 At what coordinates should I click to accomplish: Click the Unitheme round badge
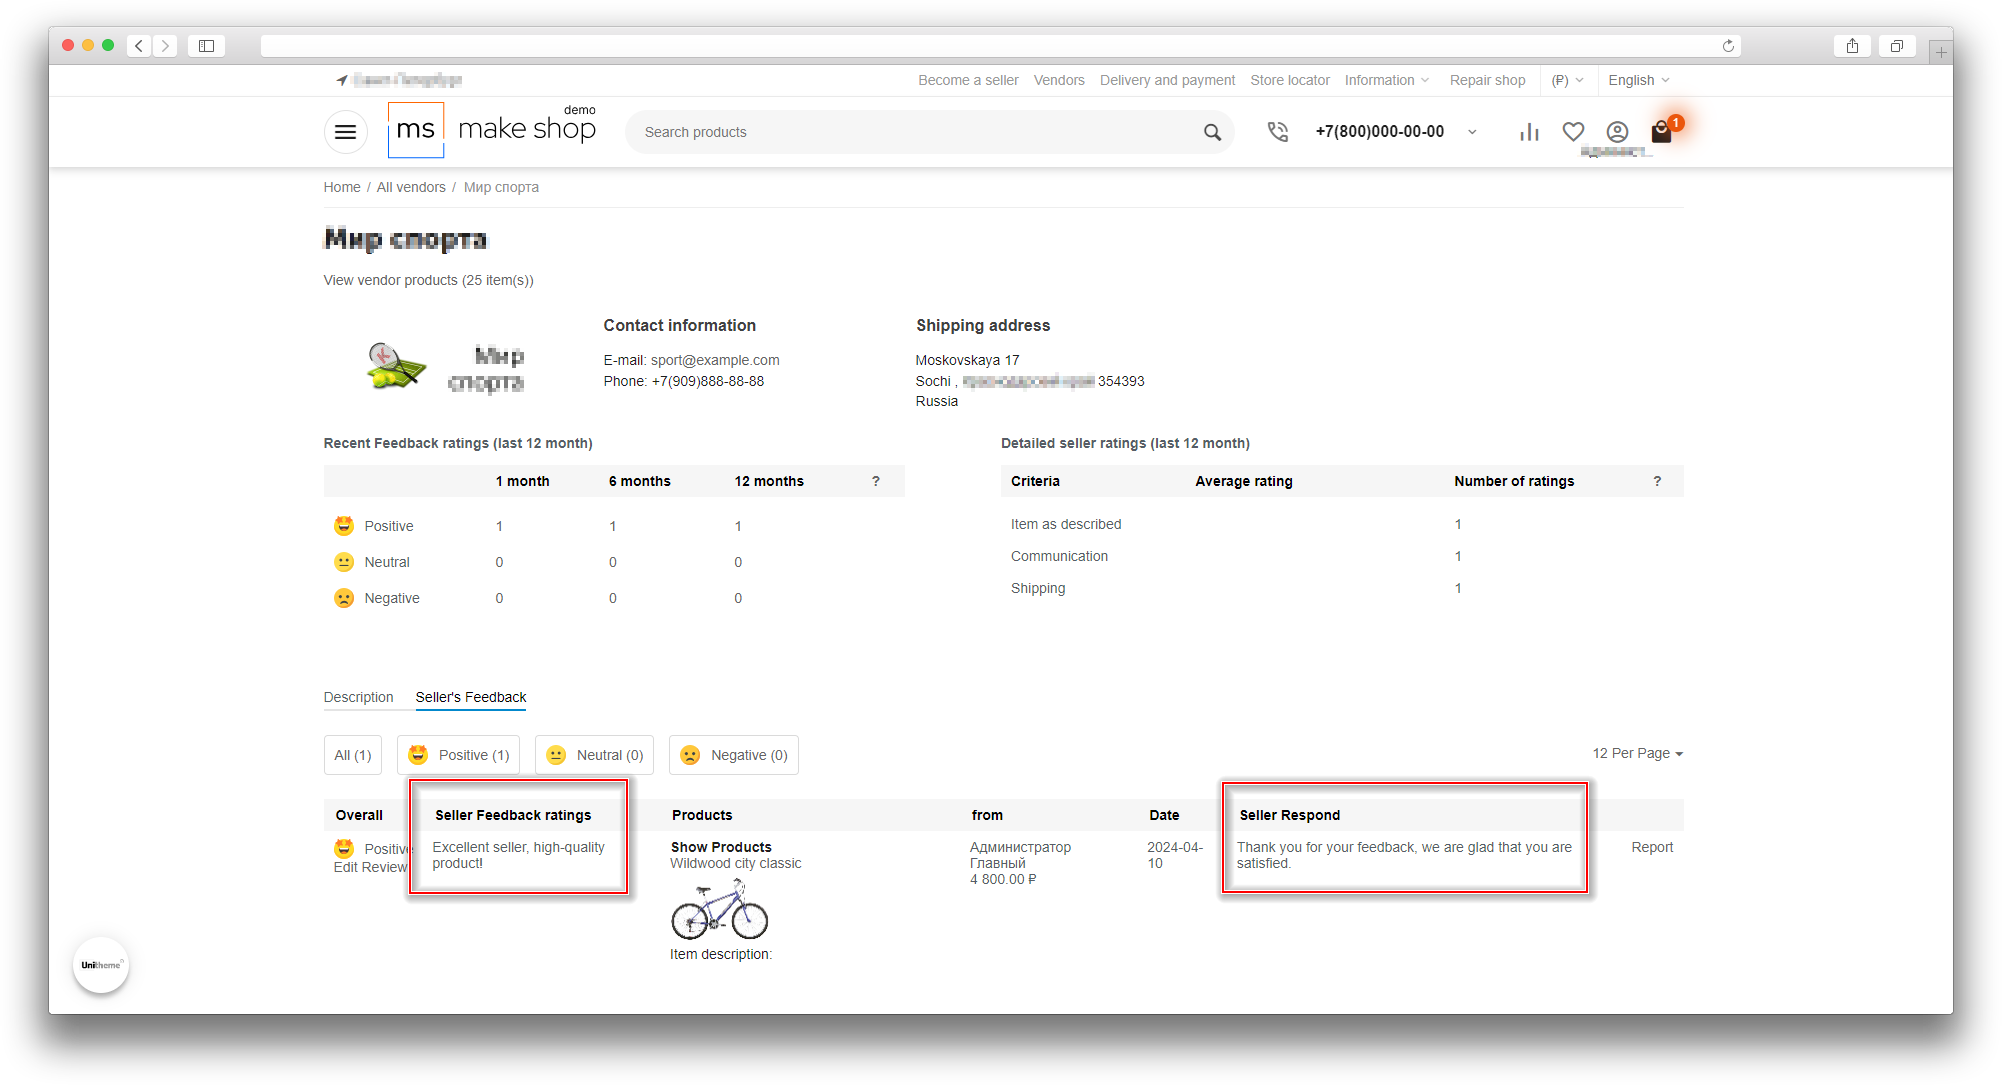click(x=101, y=965)
